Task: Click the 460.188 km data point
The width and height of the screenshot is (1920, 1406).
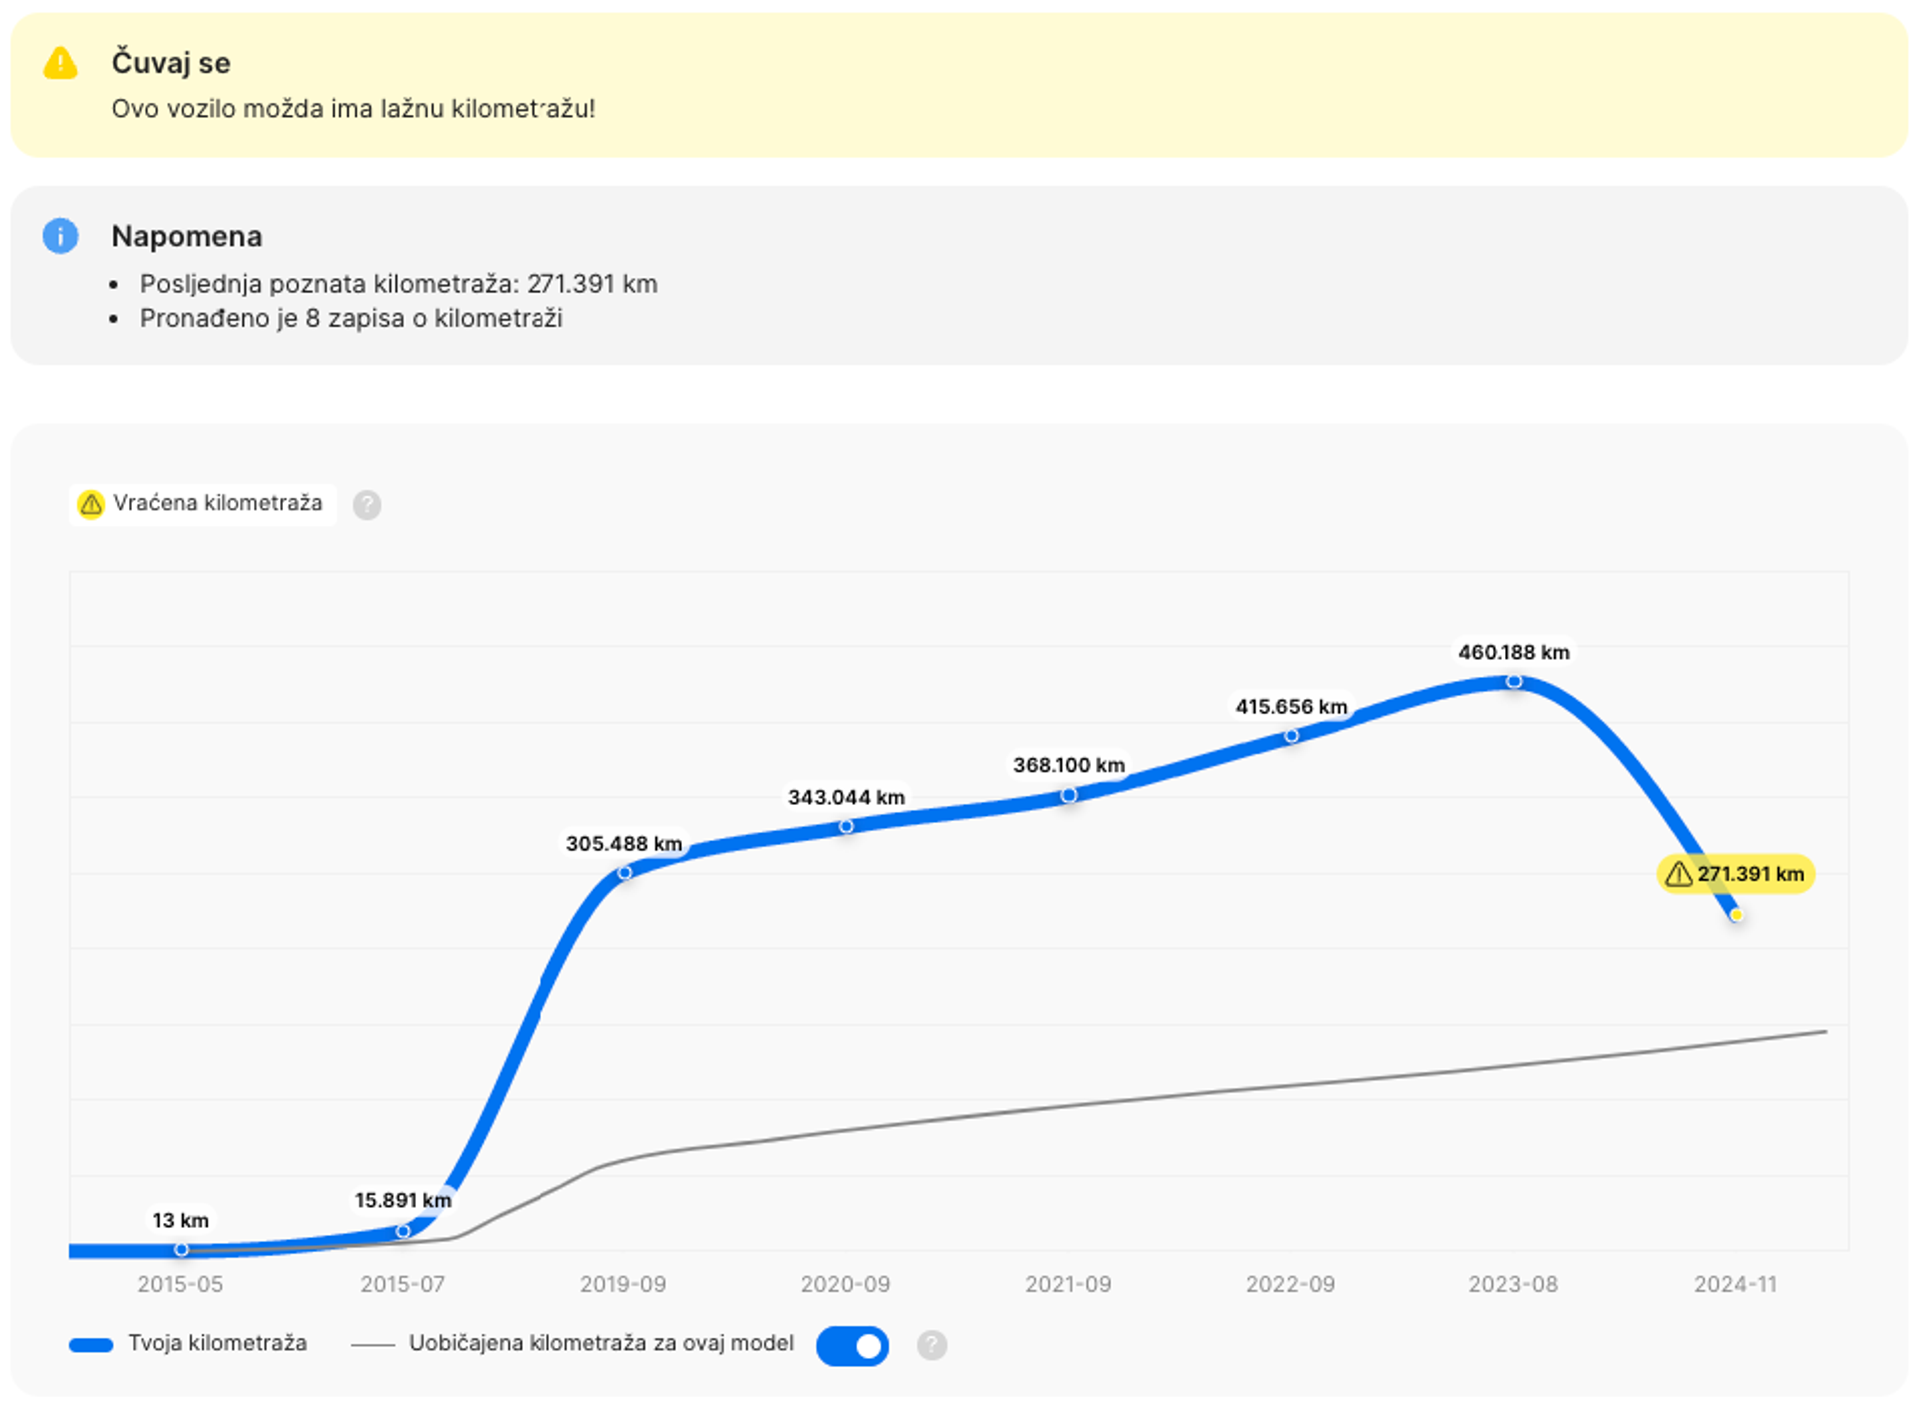Action: tap(1514, 681)
